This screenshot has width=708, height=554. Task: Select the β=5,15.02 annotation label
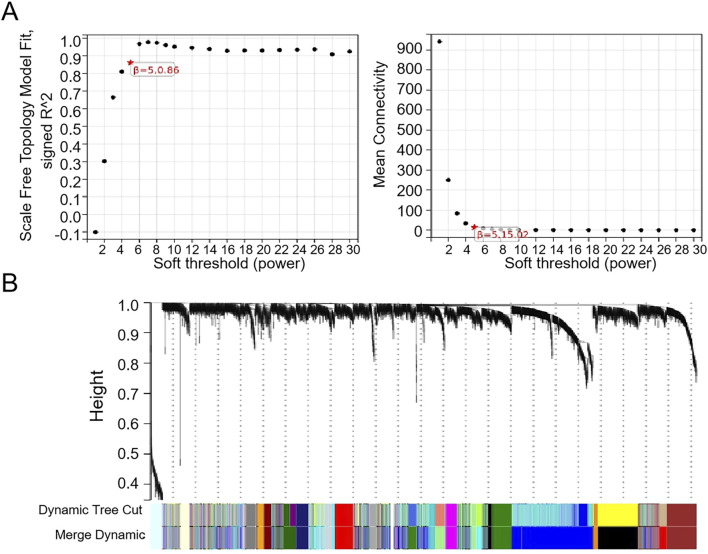point(499,233)
